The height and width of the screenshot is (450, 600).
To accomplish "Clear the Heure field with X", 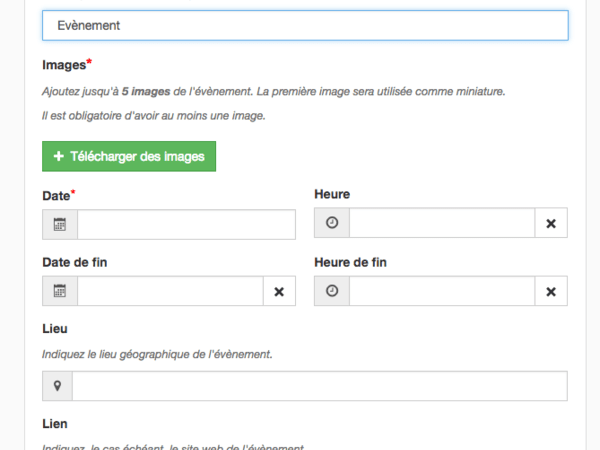I will pyautogui.click(x=550, y=224).
